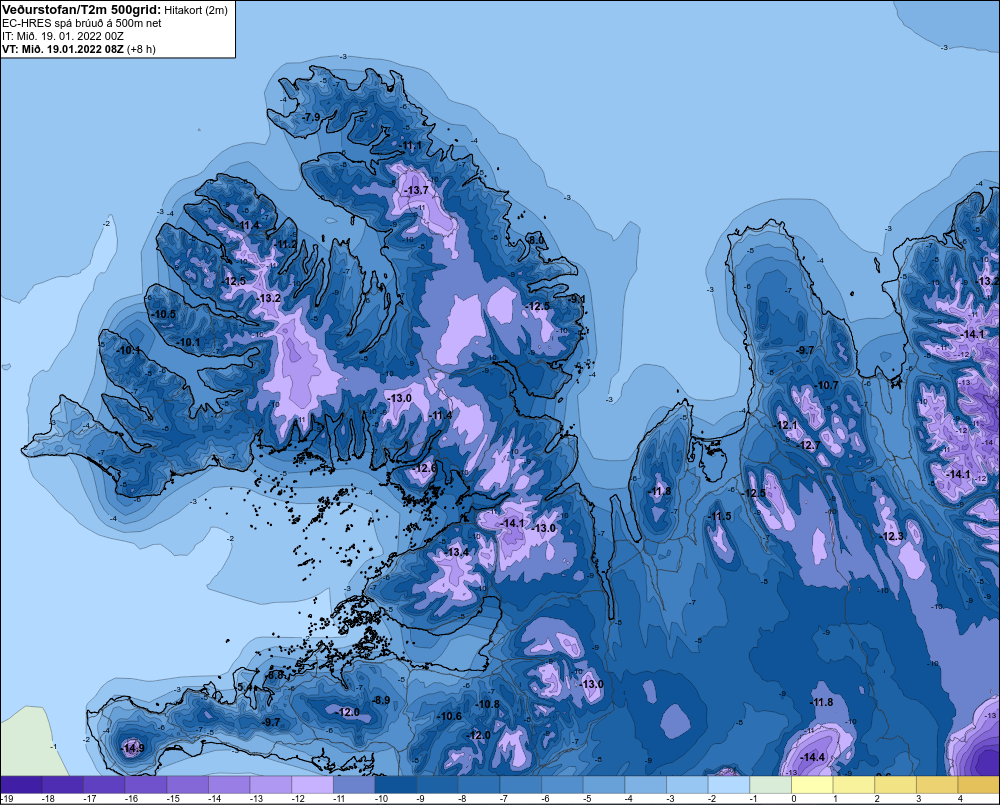Select the -12.3 temperature label
The width and height of the screenshot is (1000, 805).
pos(892,536)
